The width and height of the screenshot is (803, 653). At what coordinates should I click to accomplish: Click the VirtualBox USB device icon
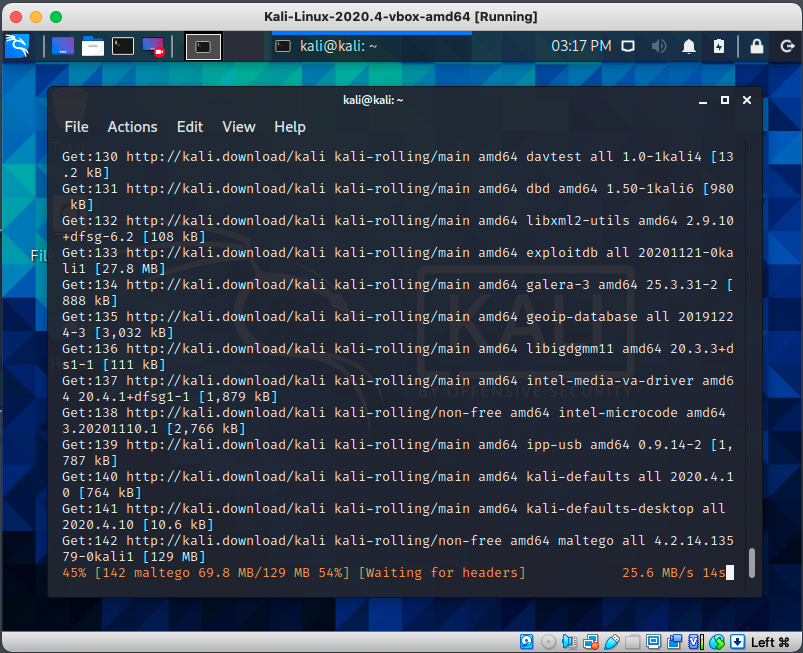(x=609, y=641)
